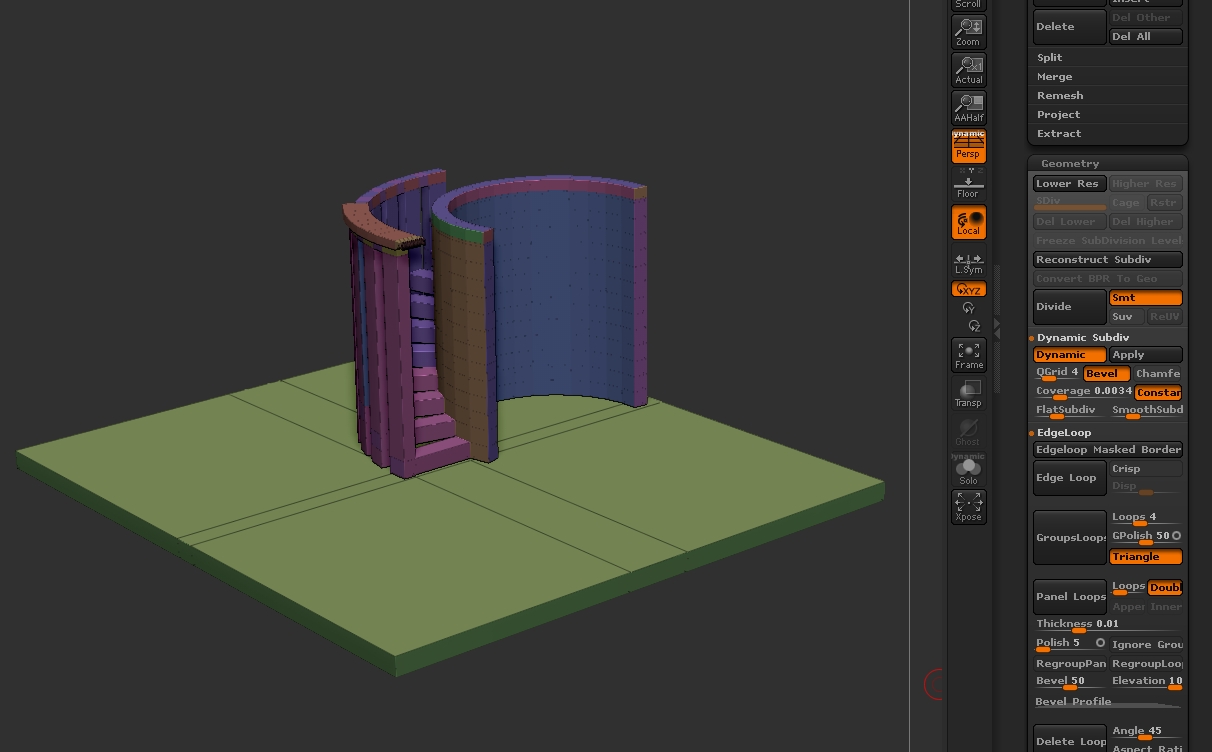Screen dimensions: 1212x752
Task: Collapse the Geometry section header
Action: tap(1070, 163)
